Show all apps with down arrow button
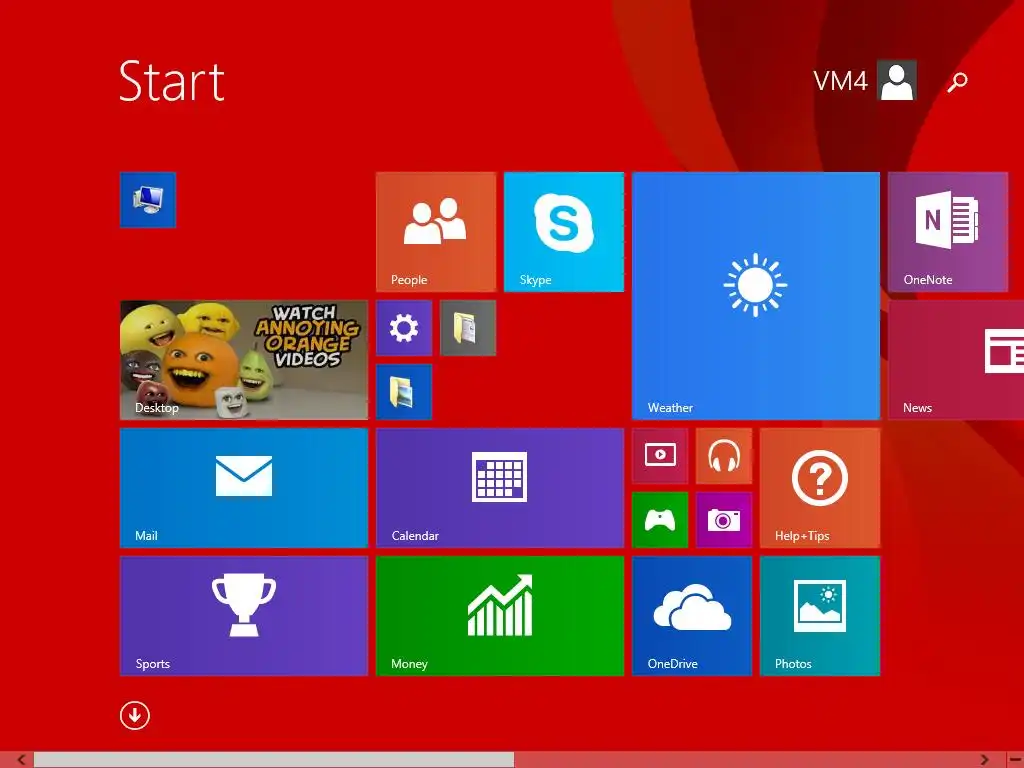 click(x=135, y=716)
